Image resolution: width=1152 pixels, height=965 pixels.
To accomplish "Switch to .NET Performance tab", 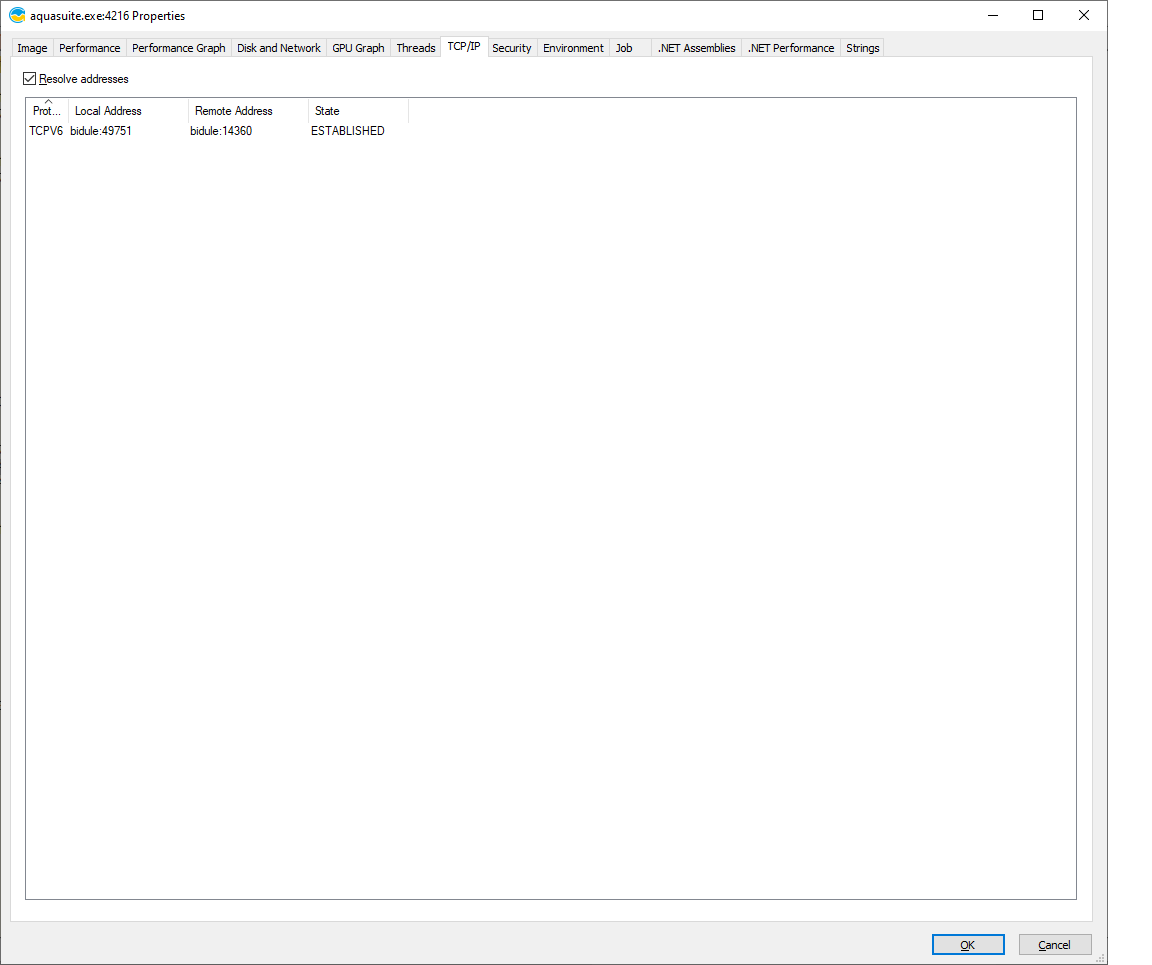I will (791, 48).
